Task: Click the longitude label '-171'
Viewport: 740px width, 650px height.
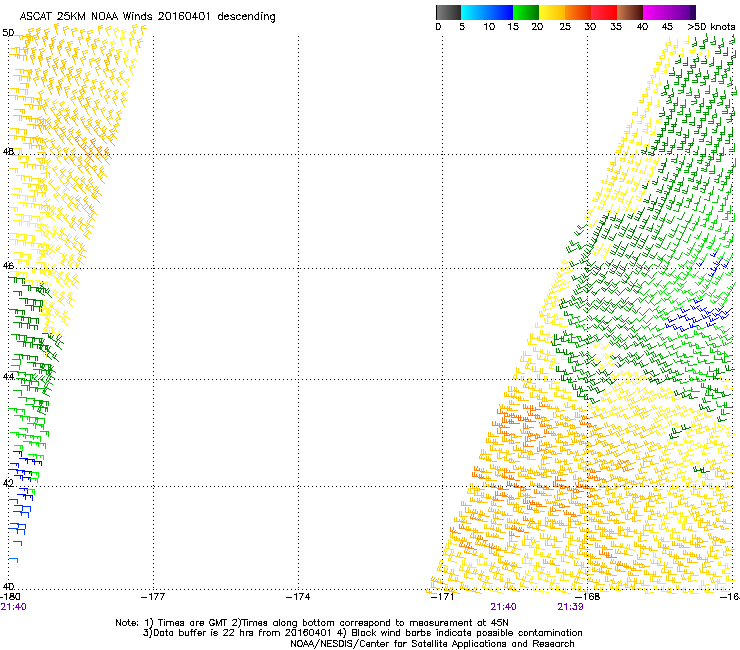Action: (443, 597)
